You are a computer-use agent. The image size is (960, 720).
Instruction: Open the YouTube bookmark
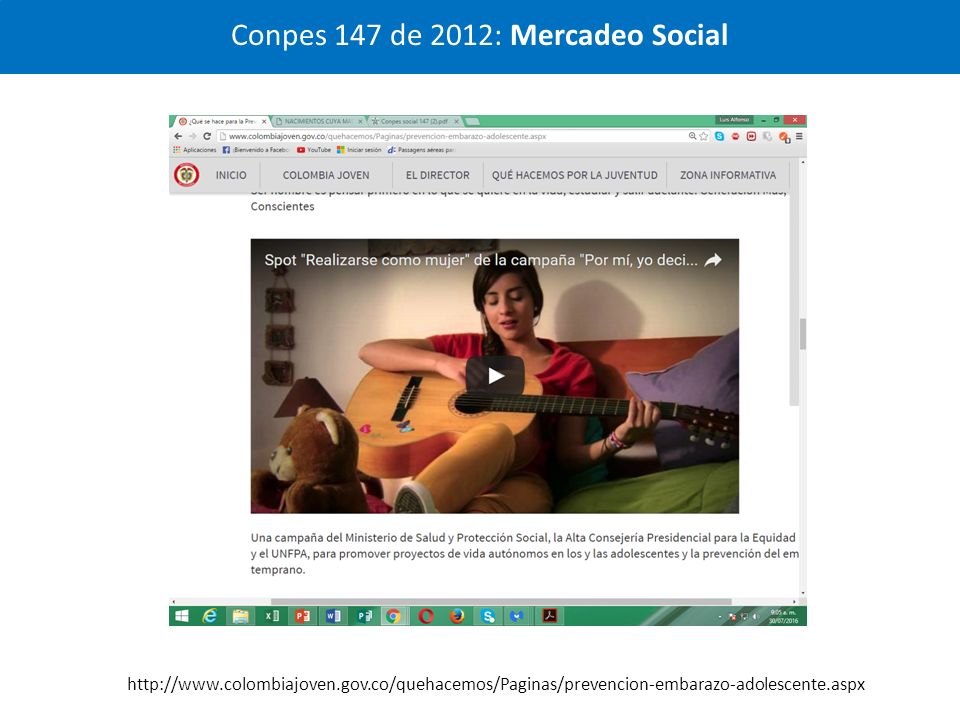pos(313,149)
